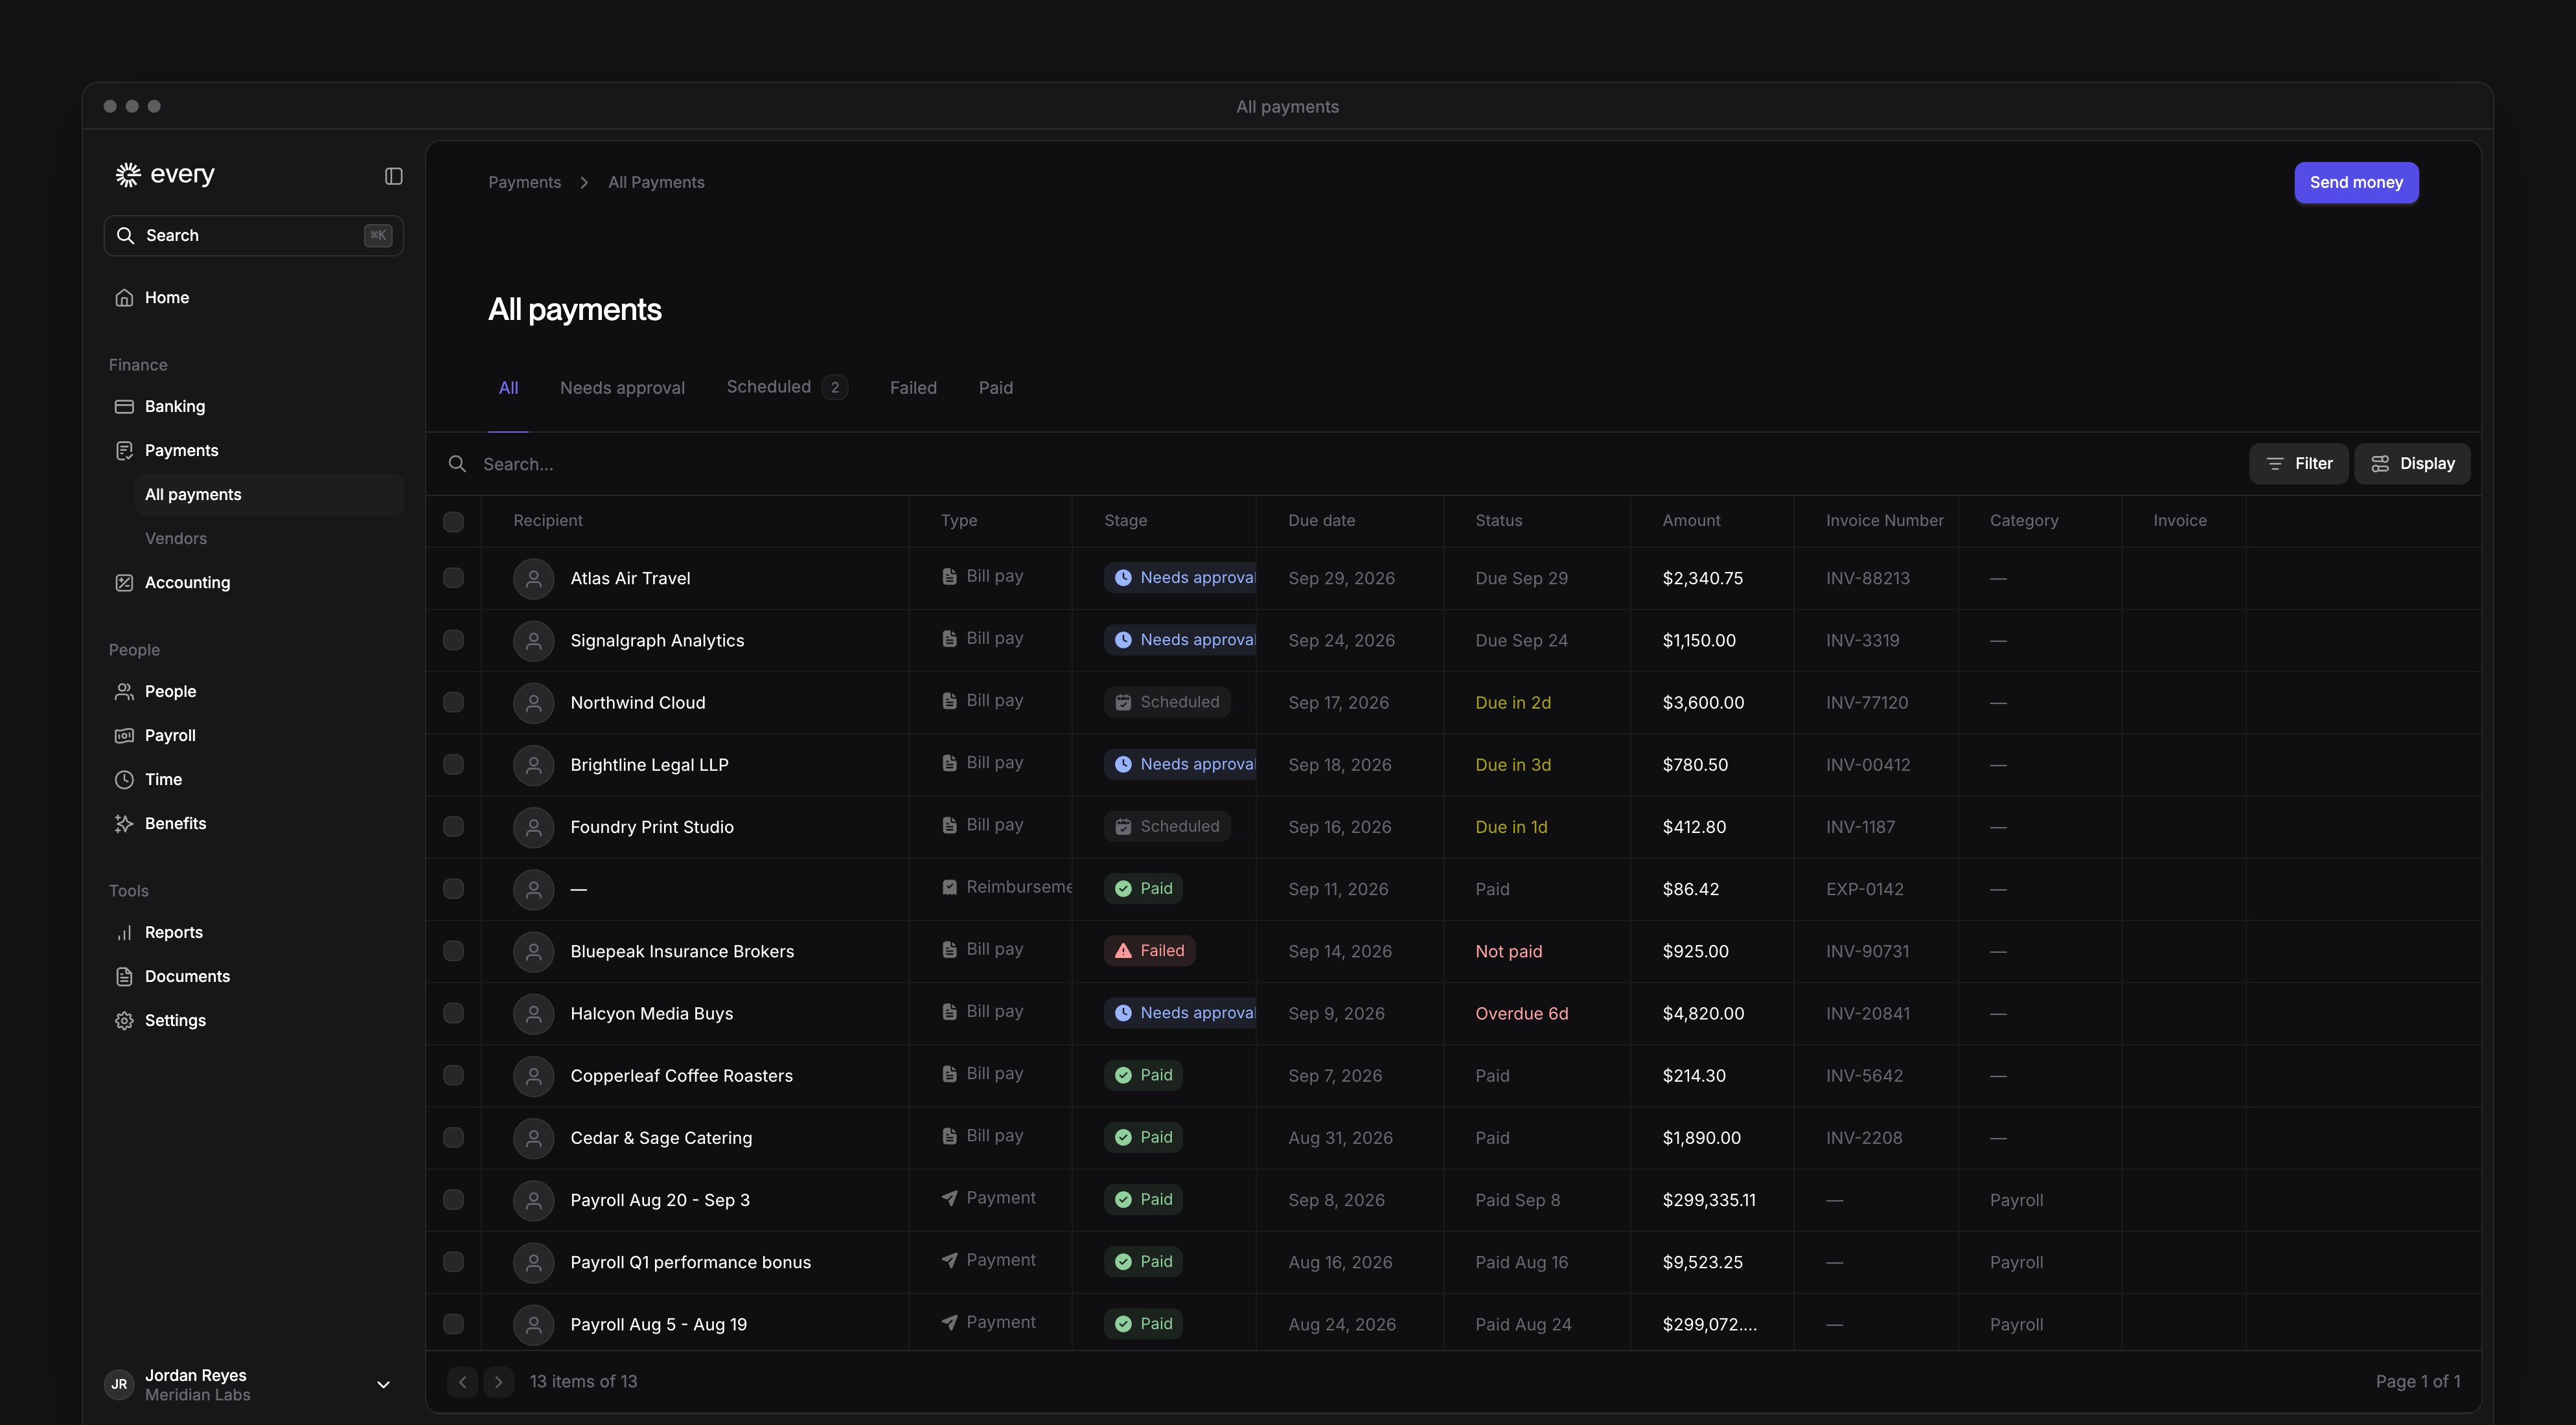The width and height of the screenshot is (2576, 1425).
Task: Switch to the Paid tab
Action: (995, 388)
